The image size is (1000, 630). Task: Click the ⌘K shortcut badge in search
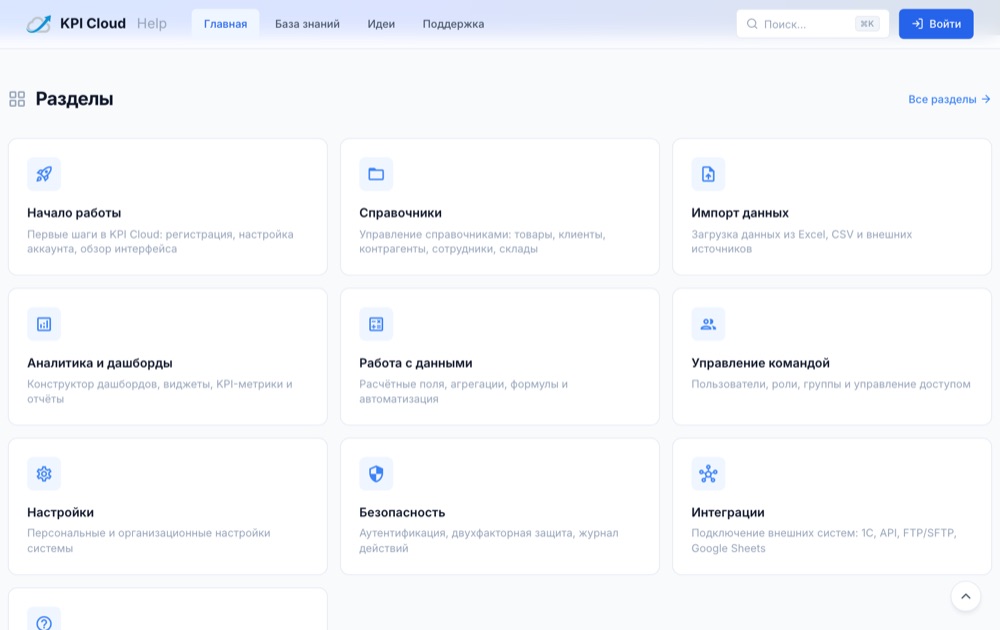(x=867, y=24)
